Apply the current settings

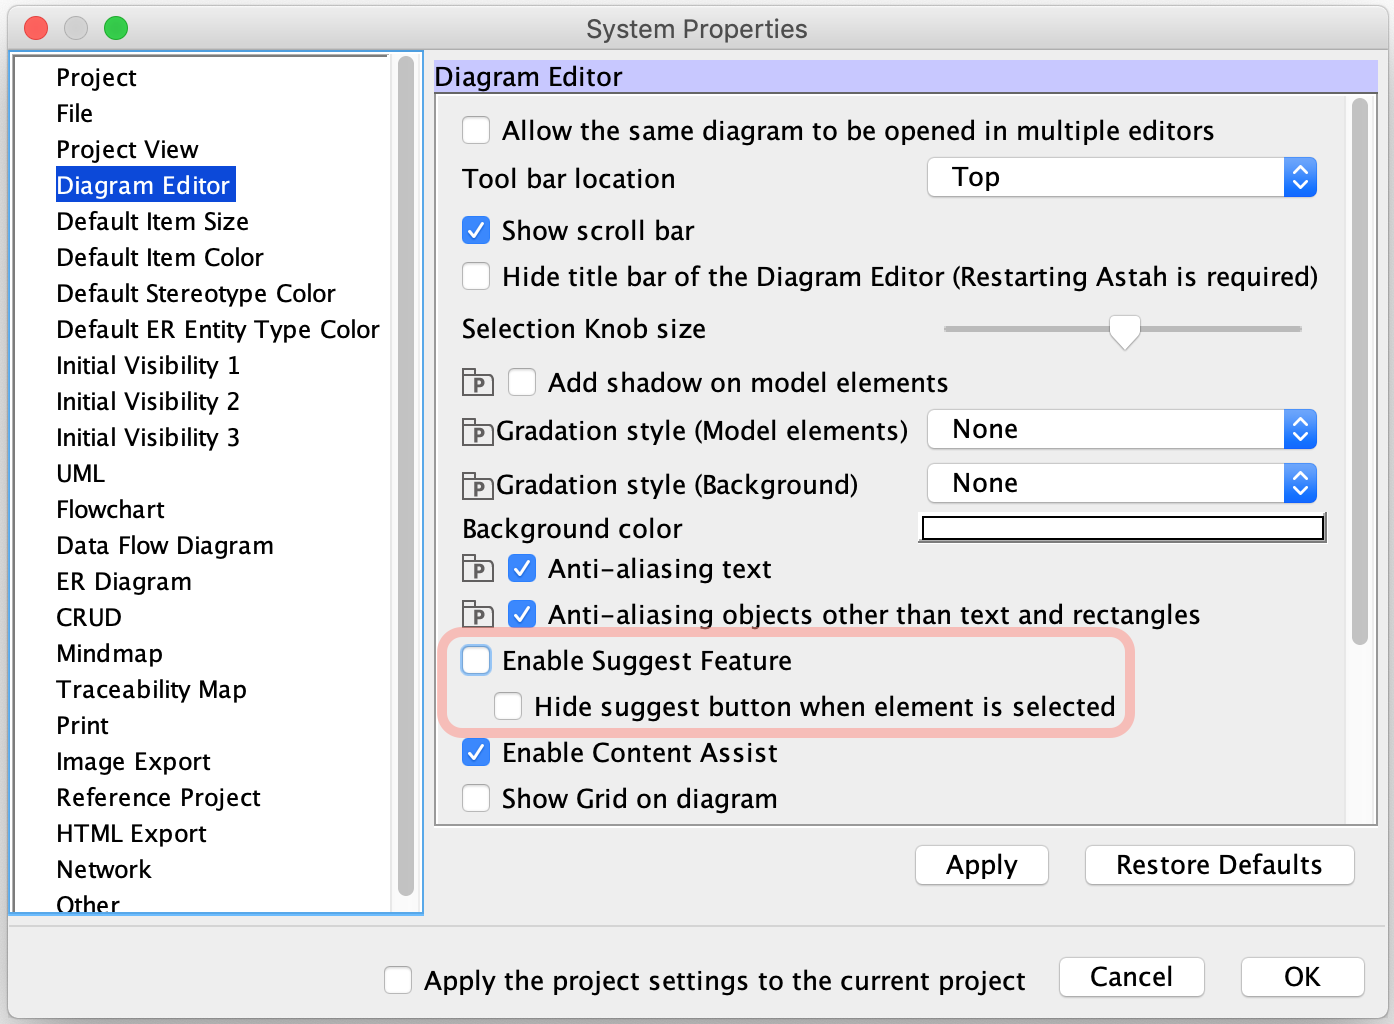tap(981, 865)
